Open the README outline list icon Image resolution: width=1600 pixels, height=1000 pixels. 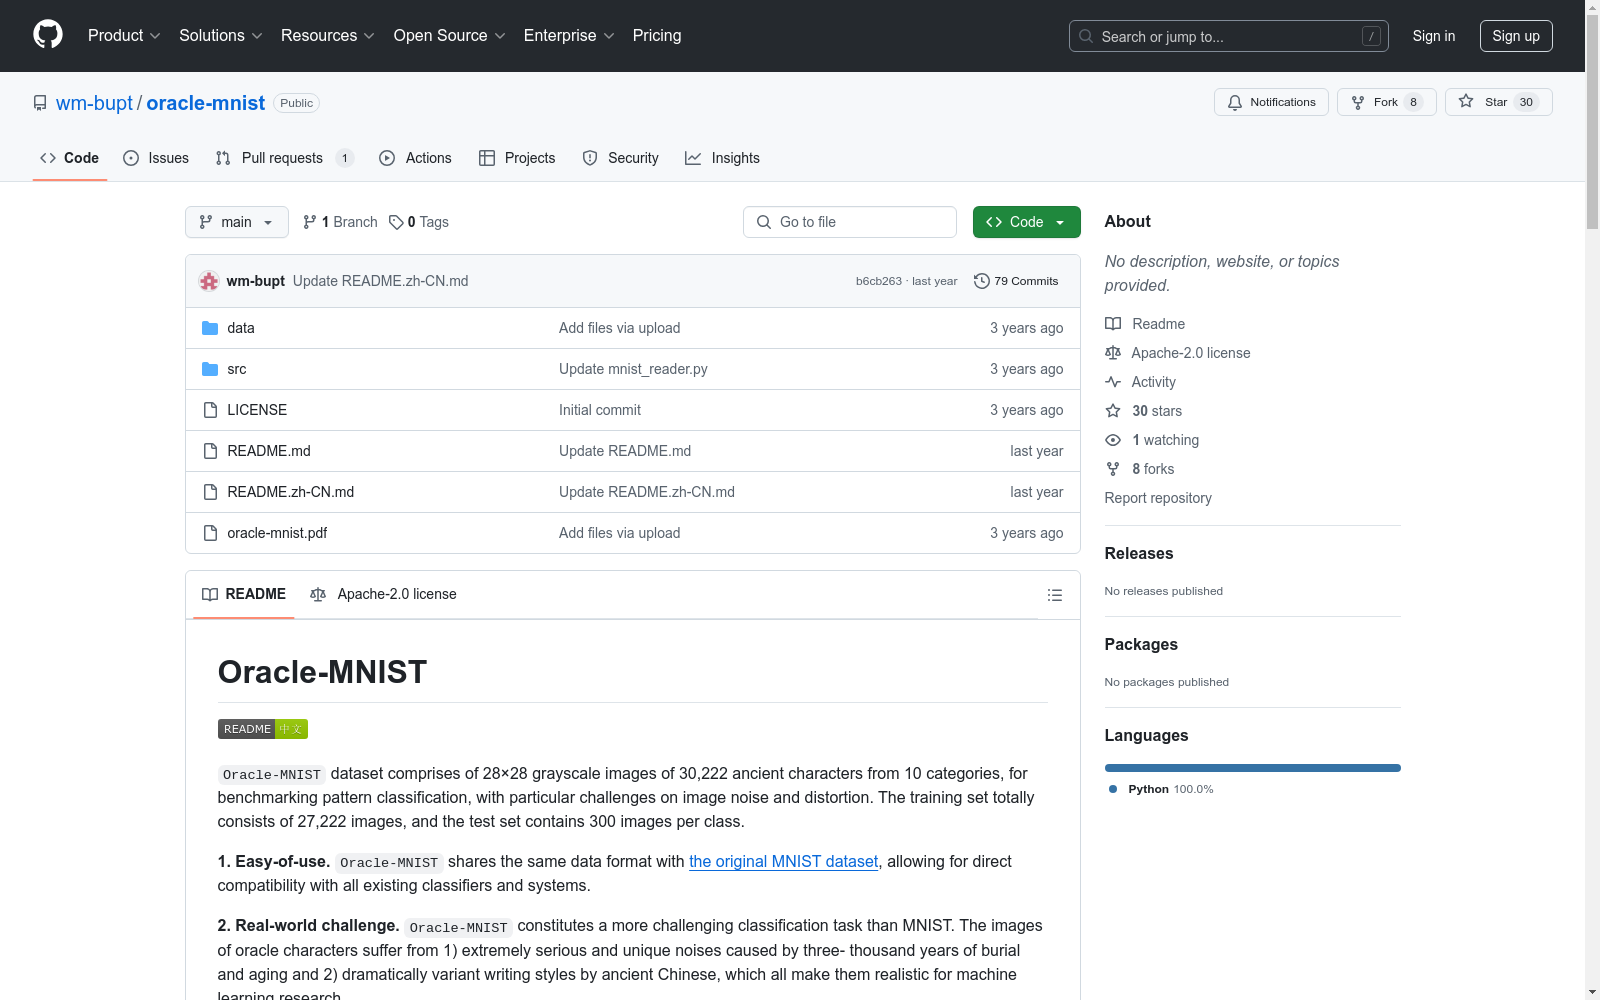pyautogui.click(x=1055, y=595)
